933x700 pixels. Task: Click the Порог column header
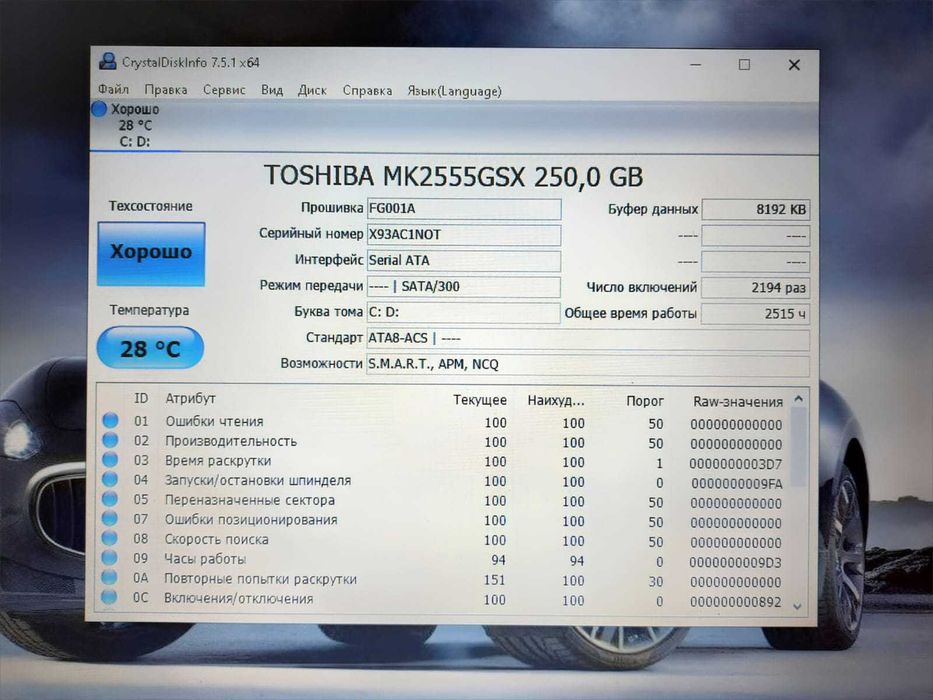[x=644, y=401]
